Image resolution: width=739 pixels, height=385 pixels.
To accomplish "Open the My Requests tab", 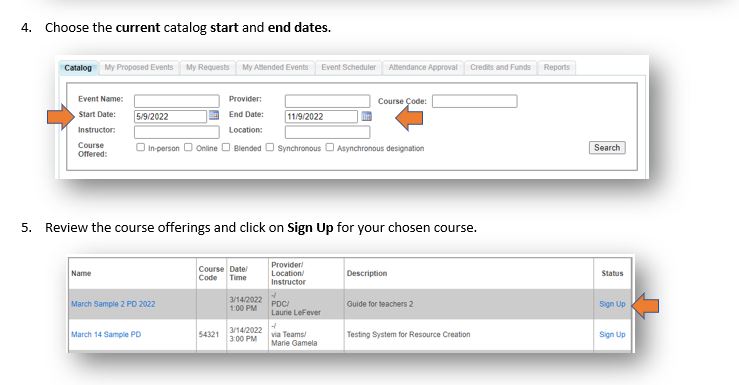I will 207,67.
